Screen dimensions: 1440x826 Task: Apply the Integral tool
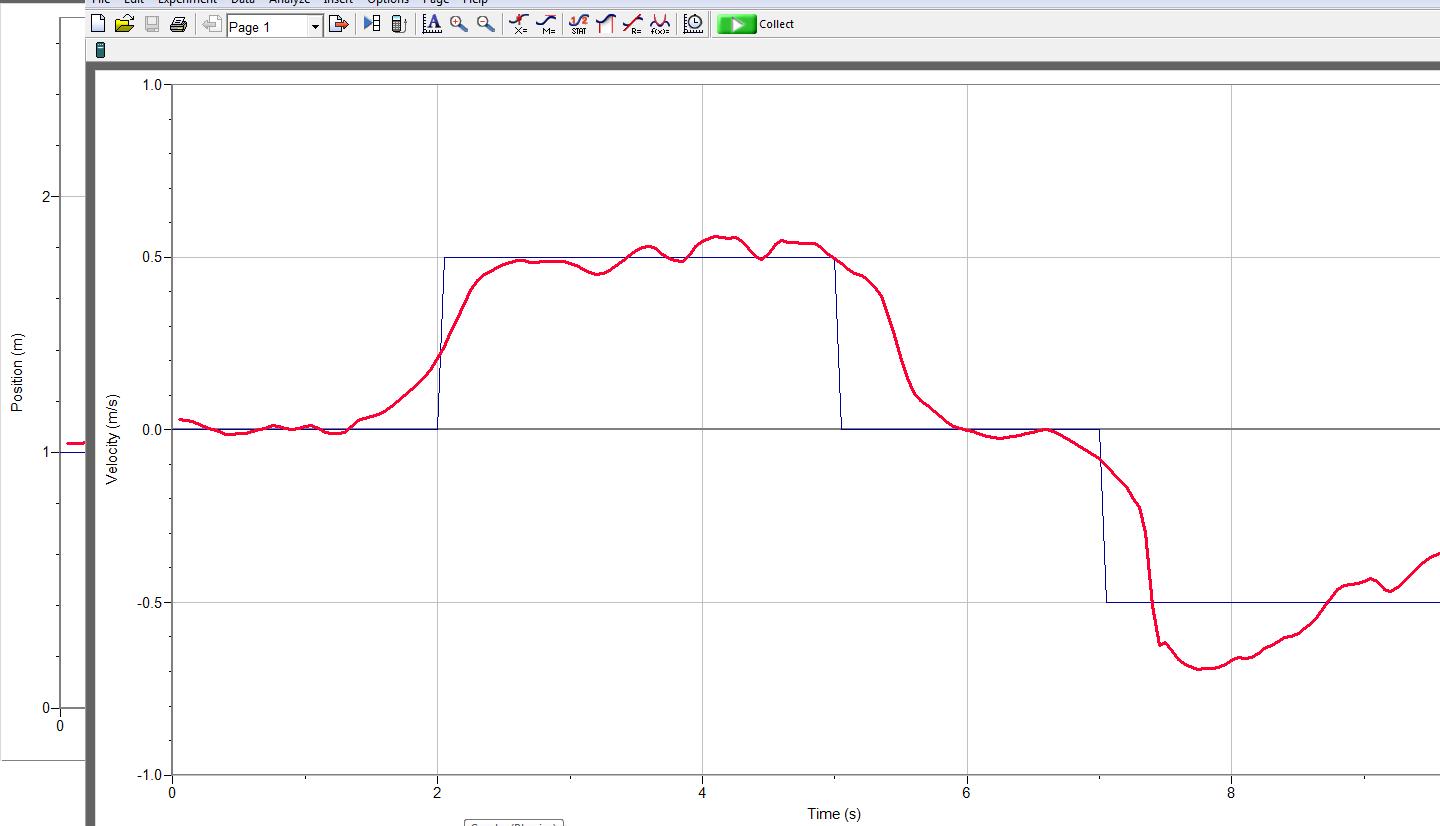click(604, 24)
